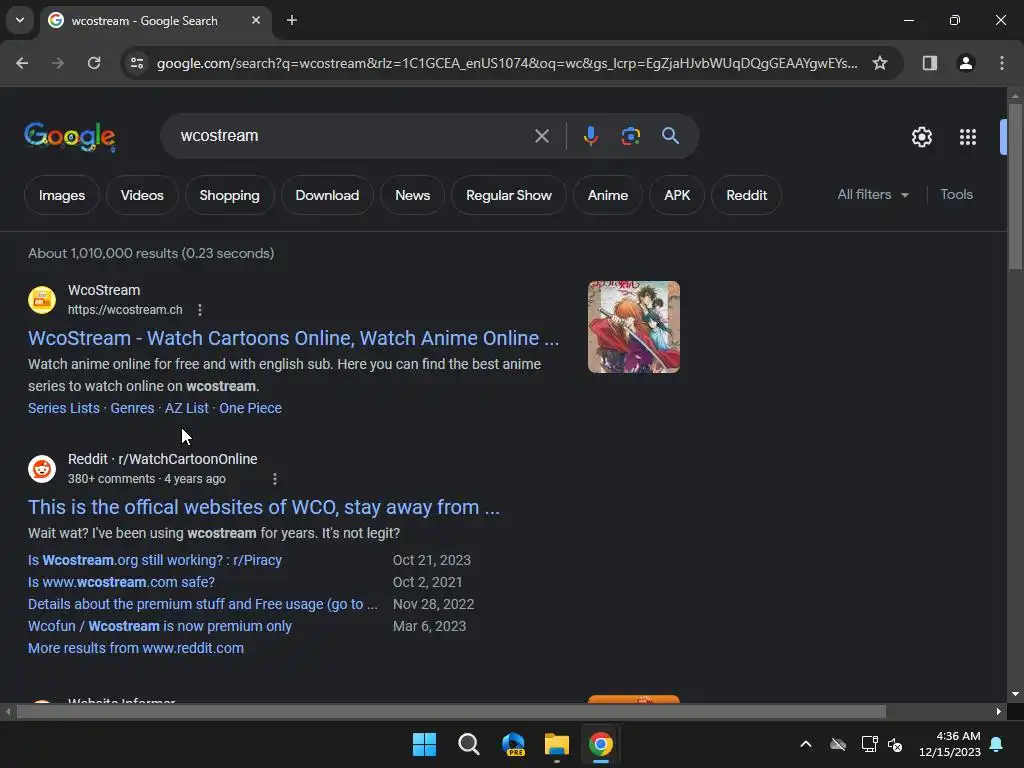Viewport: 1024px width, 768px height.
Task: Open a new browser tab
Action: click(292, 20)
